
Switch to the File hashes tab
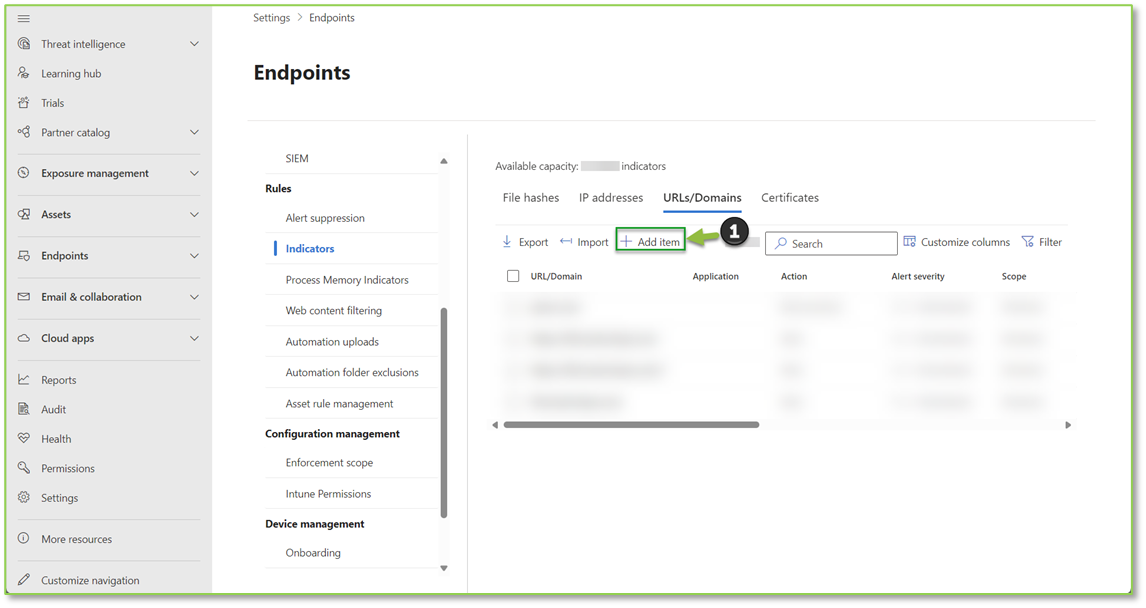click(531, 197)
